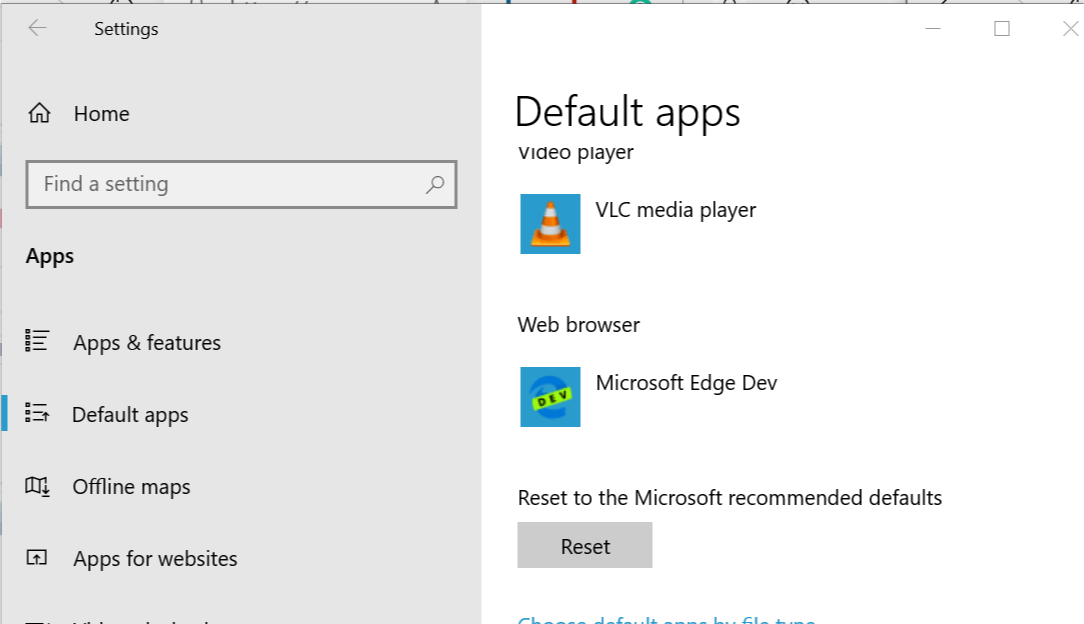Click the Home house icon
Screen dimensions: 1084x624
(39, 113)
